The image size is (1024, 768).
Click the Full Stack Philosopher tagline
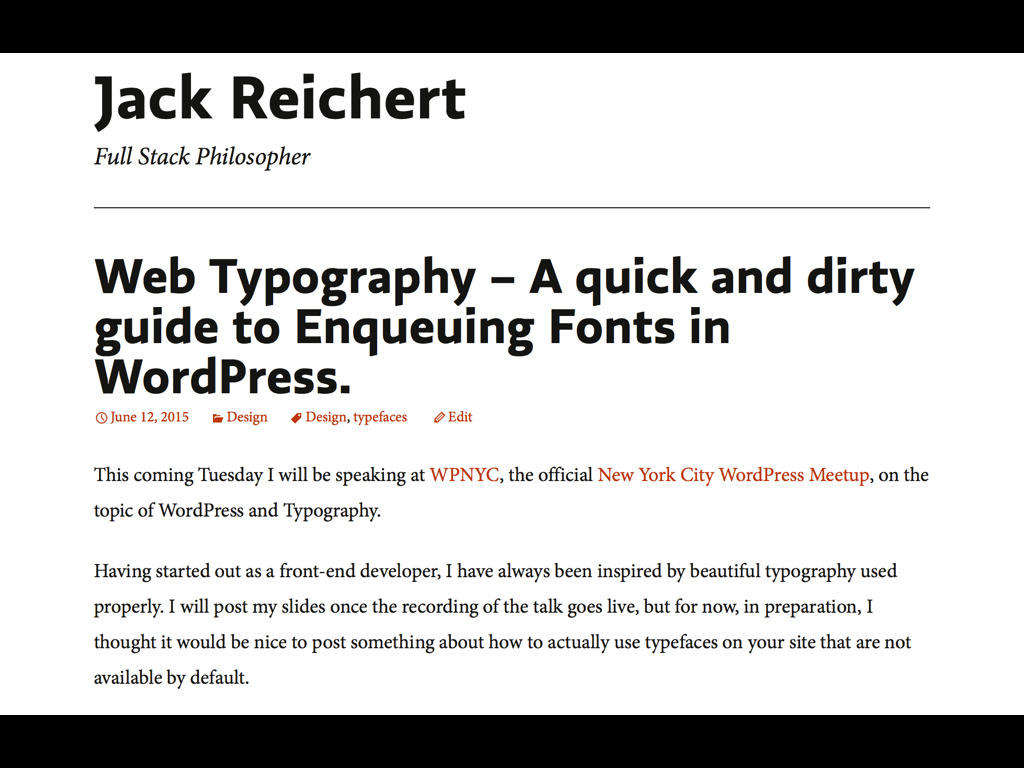click(x=202, y=157)
